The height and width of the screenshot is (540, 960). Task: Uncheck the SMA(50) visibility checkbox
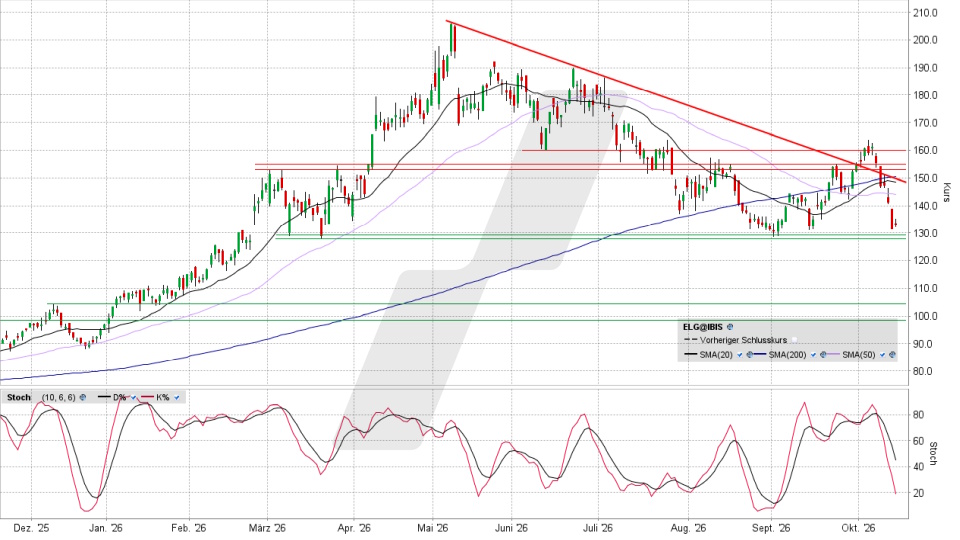882,354
